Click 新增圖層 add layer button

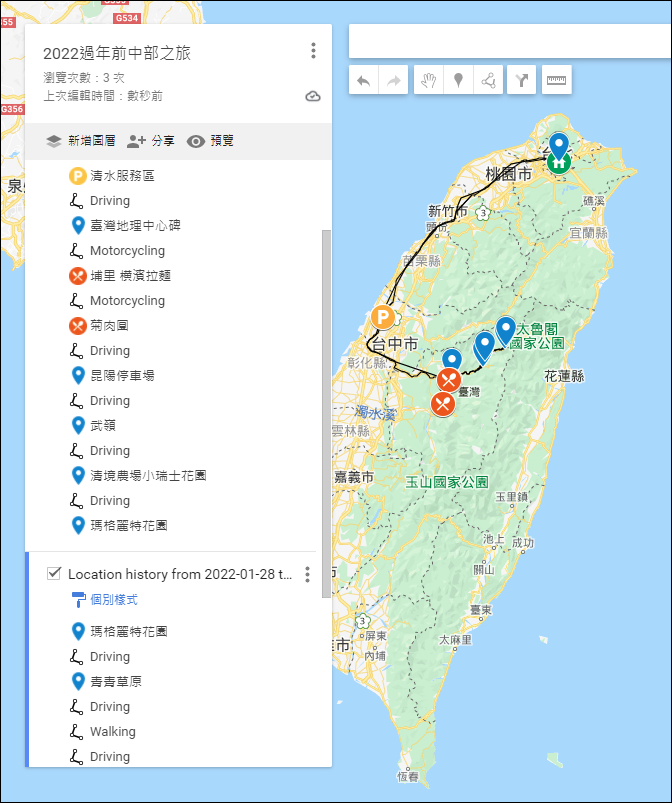(80, 141)
